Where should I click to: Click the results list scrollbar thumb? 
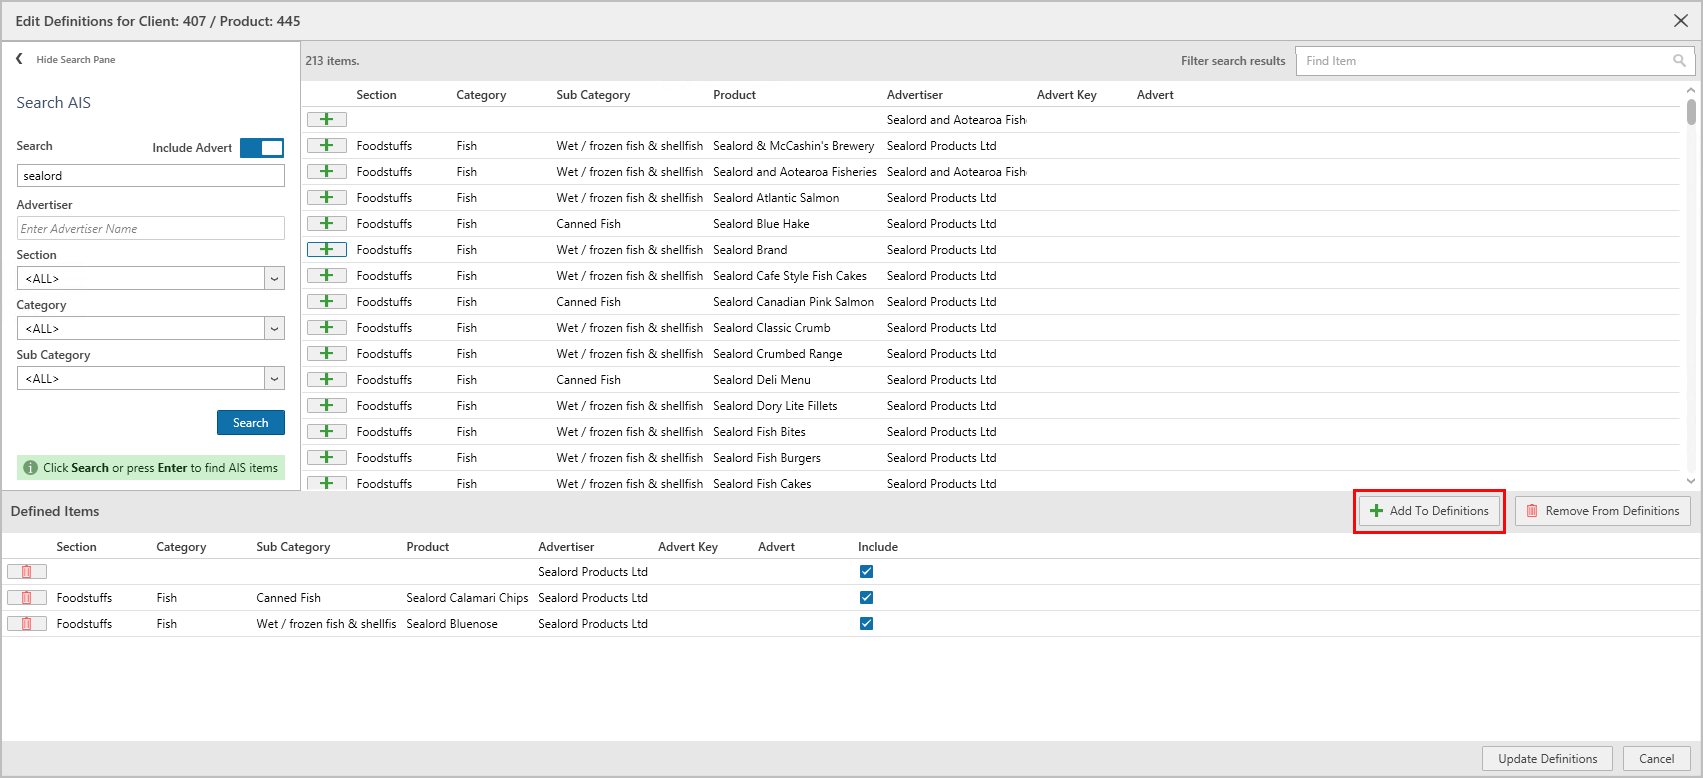click(x=1691, y=111)
